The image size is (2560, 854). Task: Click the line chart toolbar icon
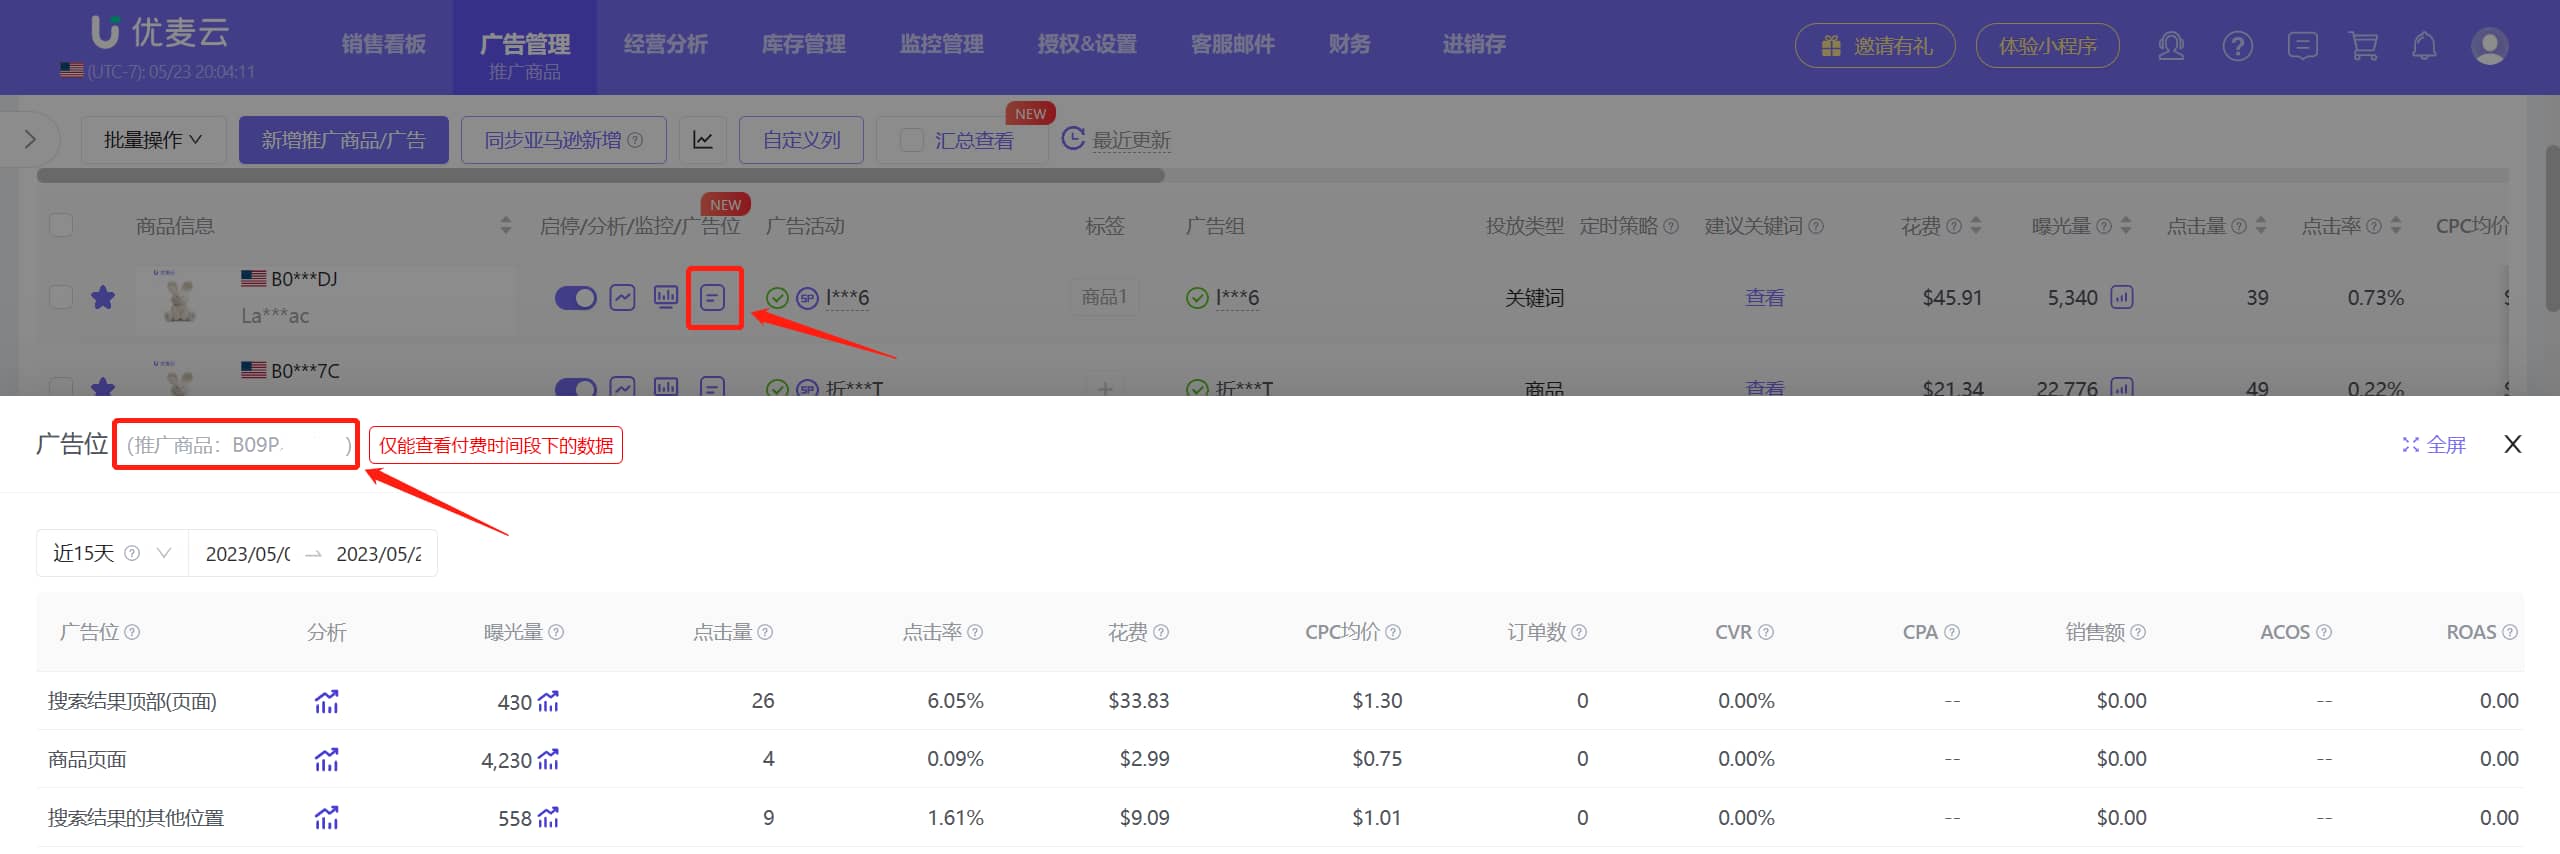point(703,140)
